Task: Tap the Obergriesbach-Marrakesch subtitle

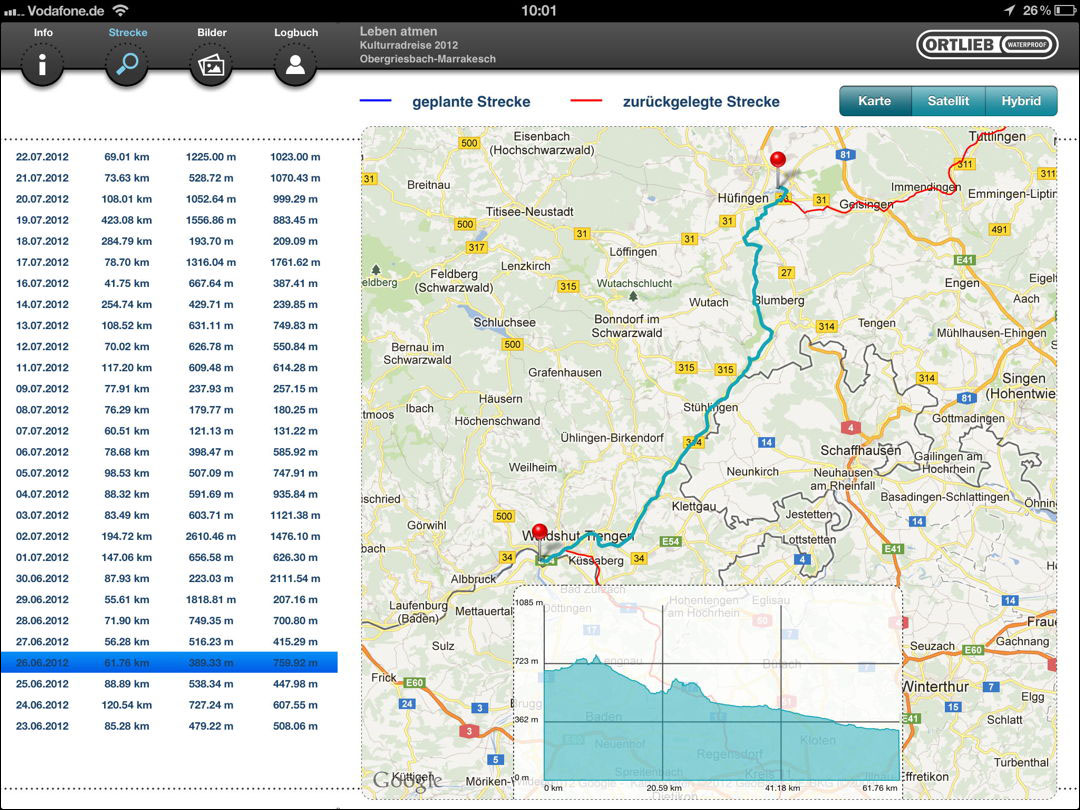Action: pyautogui.click(x=427, y=59)
